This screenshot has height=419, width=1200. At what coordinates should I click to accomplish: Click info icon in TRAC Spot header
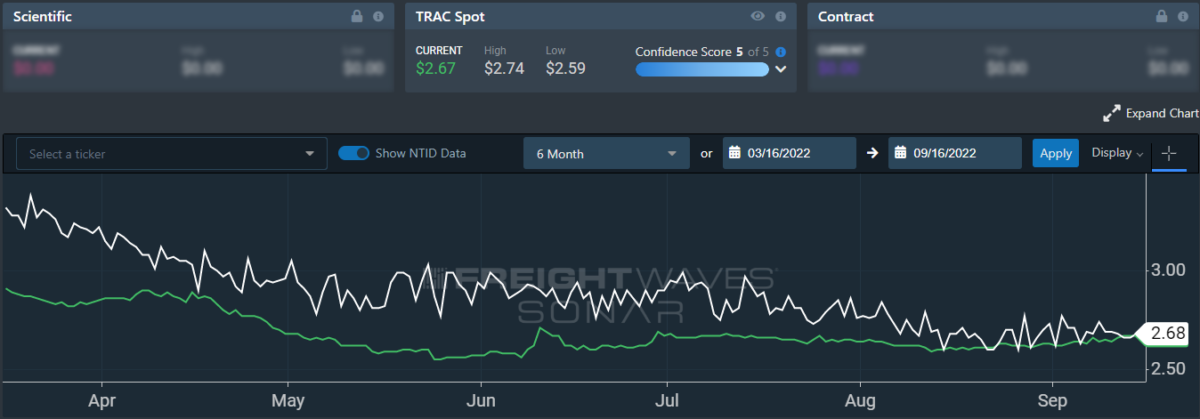(x=779, y=17)
